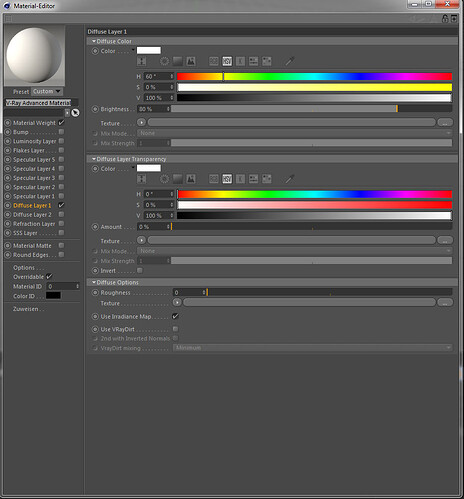Collapse the Diffuse Layer Transparency section

pos(94,159)
